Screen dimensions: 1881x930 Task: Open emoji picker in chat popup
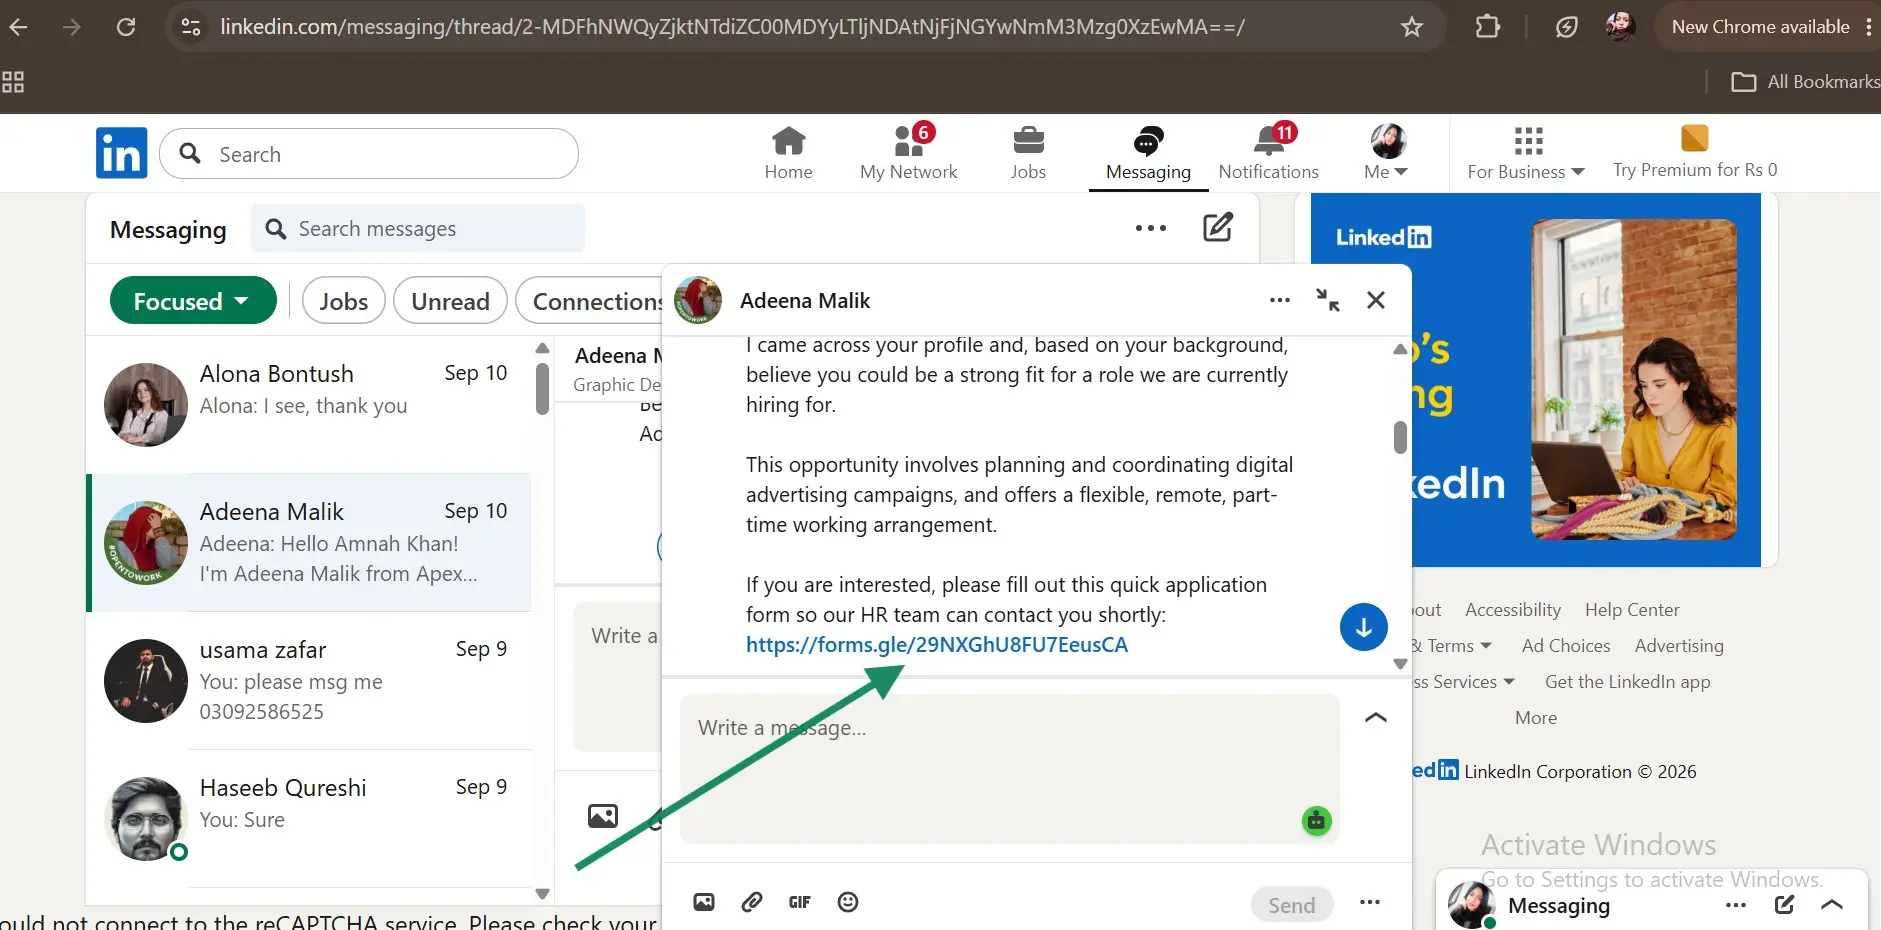pyautogui.click(x=848, y=902)
